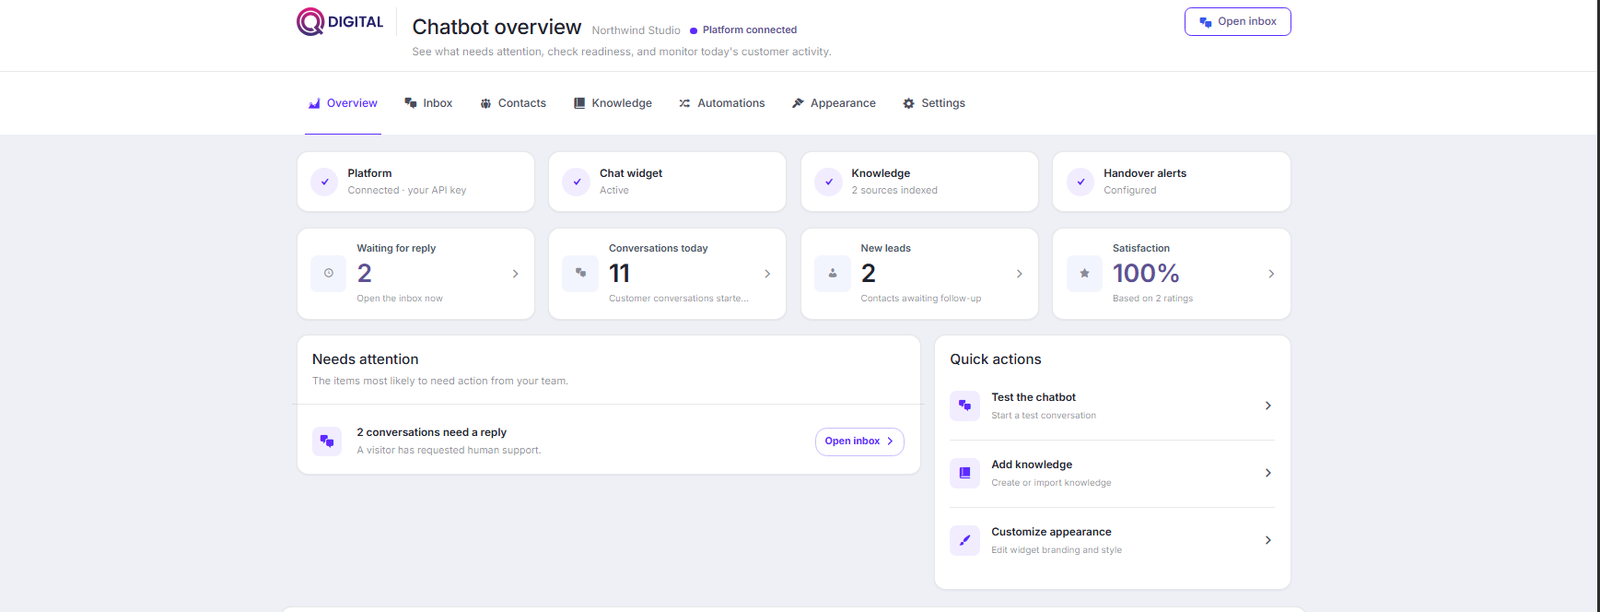Viewport: 1600px width, 612px height.
Task: Switch to the Automations tab
Action: [722, 103]
